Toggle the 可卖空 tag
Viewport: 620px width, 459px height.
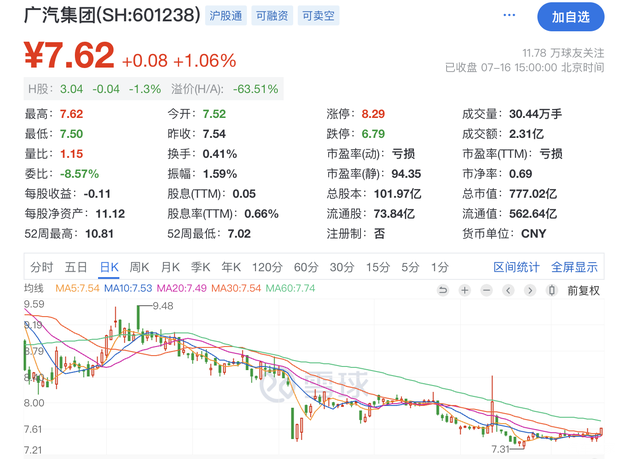(x=319, y=17)
